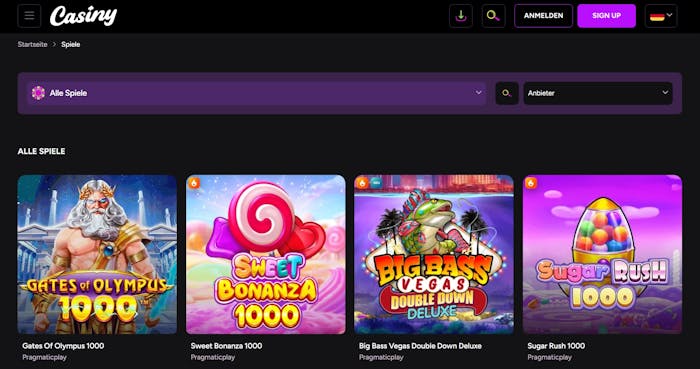
Task: Click the blue badge on Big Bass Vegas
Action: pyautogui.click(x=375, y=182)
